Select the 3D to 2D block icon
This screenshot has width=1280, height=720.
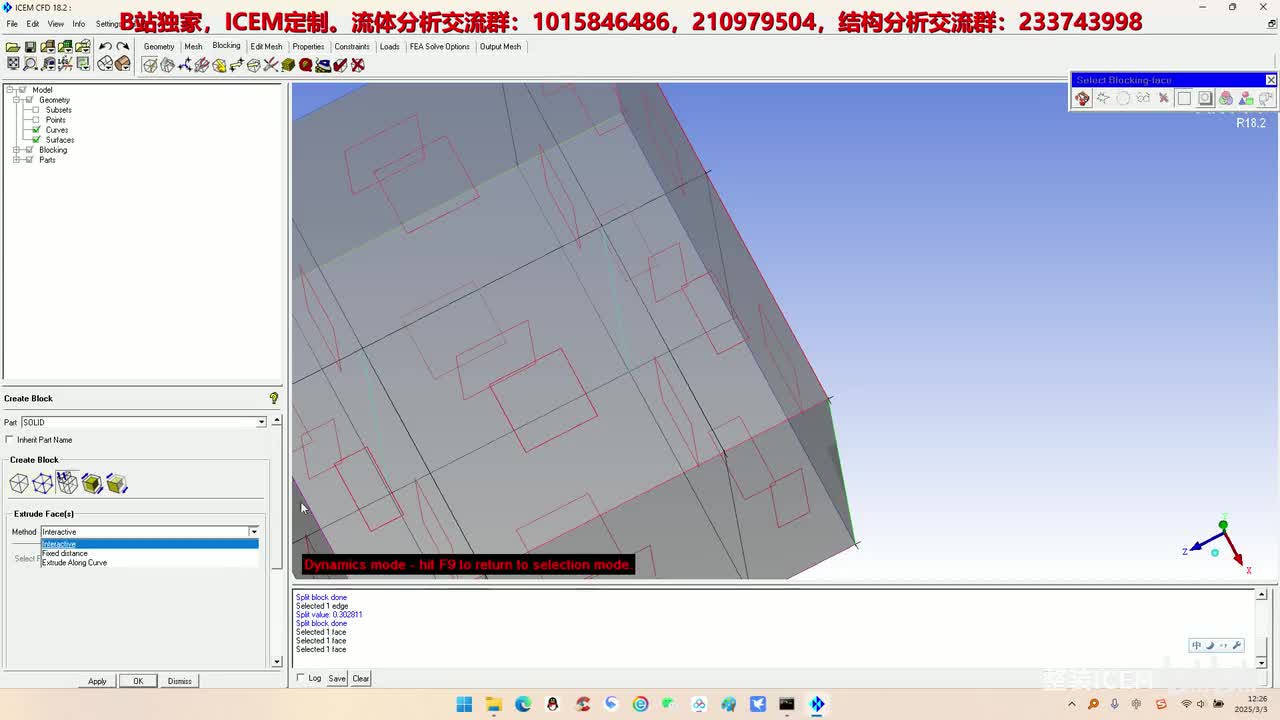[116, 484]
